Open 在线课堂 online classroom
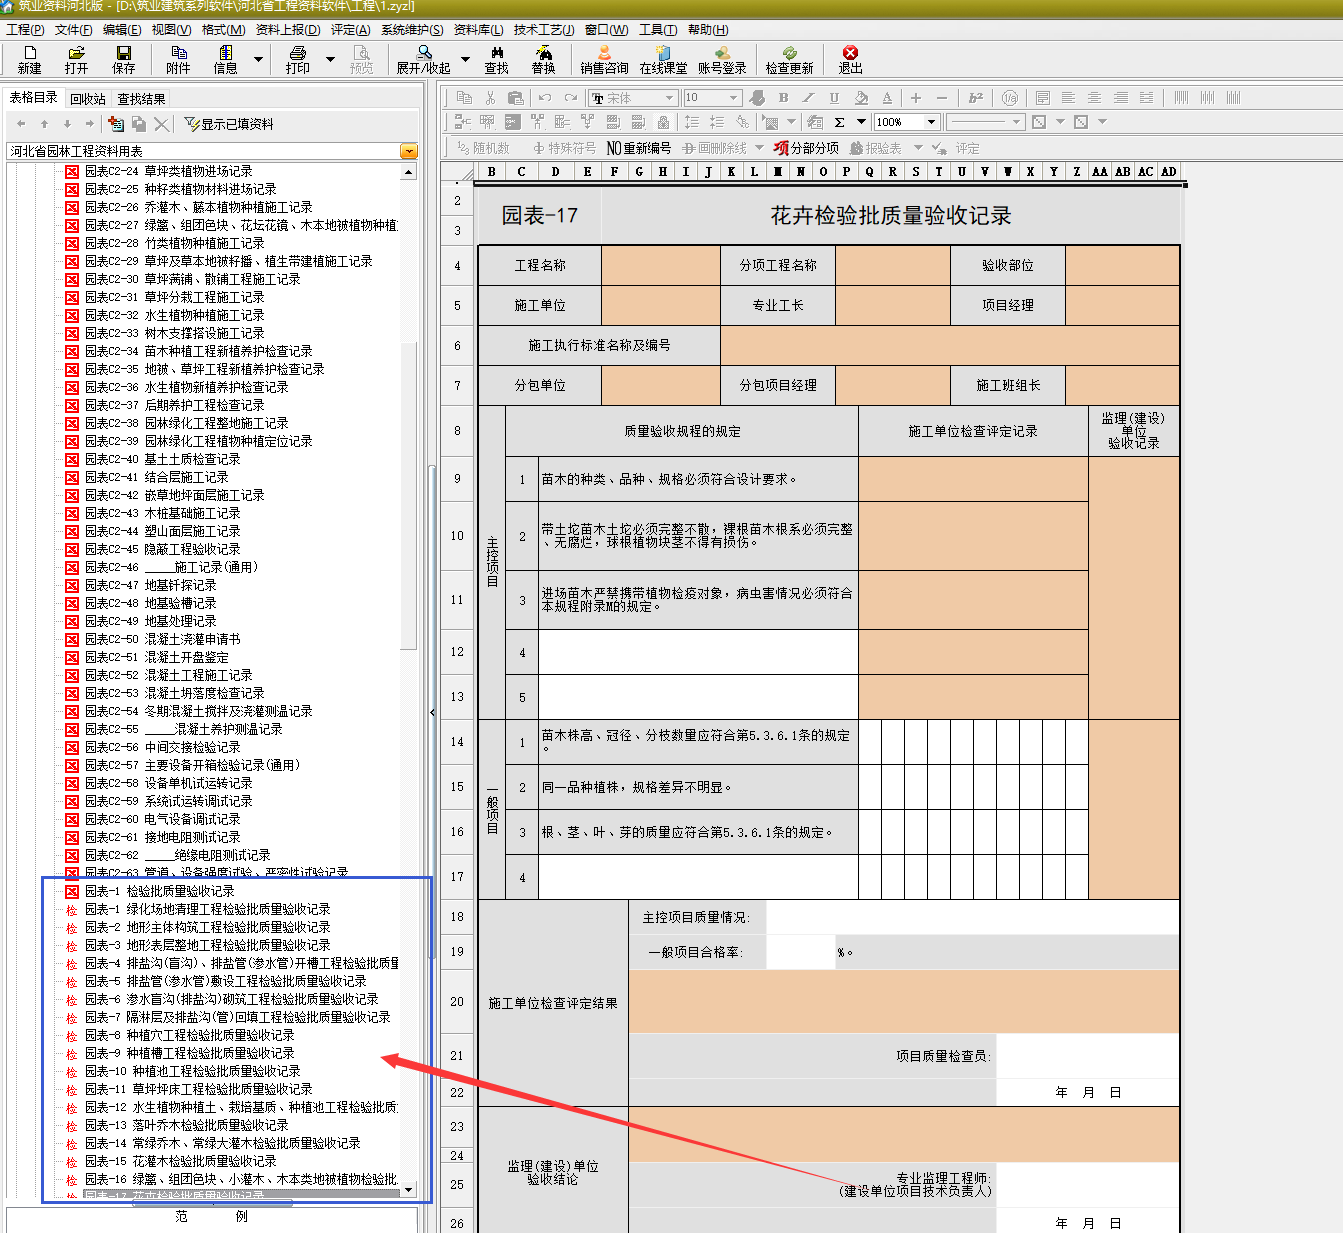This screenshot has height=1233, width=1343. [663, 59]
